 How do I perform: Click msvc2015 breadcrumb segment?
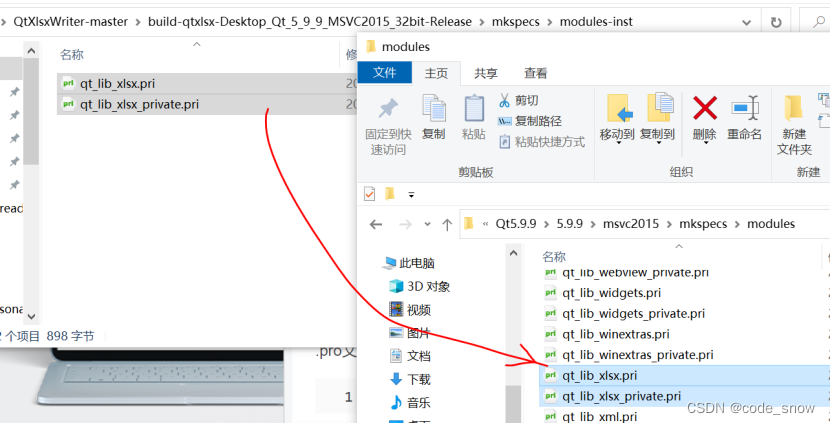coord(631,224)
